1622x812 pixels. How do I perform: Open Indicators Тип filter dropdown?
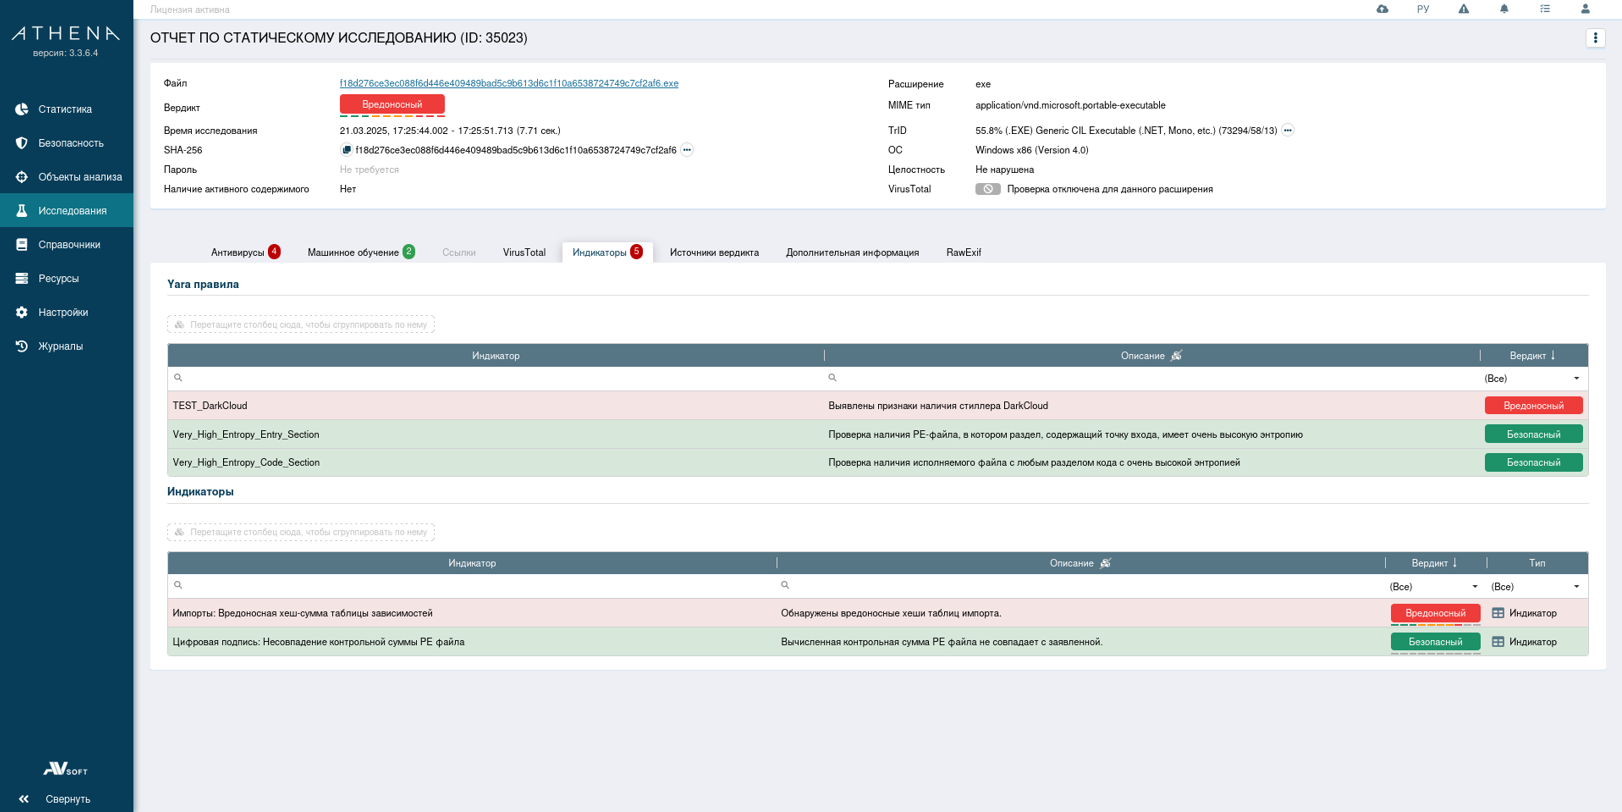(x=1576, y=587)
